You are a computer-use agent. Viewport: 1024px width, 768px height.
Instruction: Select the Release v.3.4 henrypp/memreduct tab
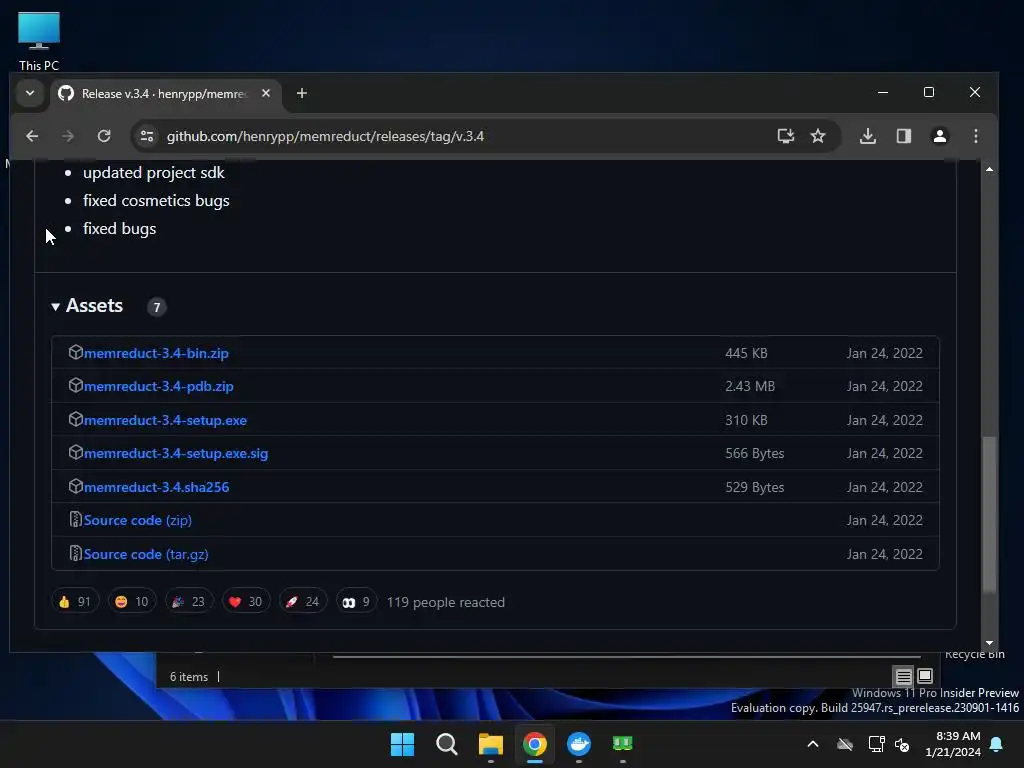tap(166, 93)
